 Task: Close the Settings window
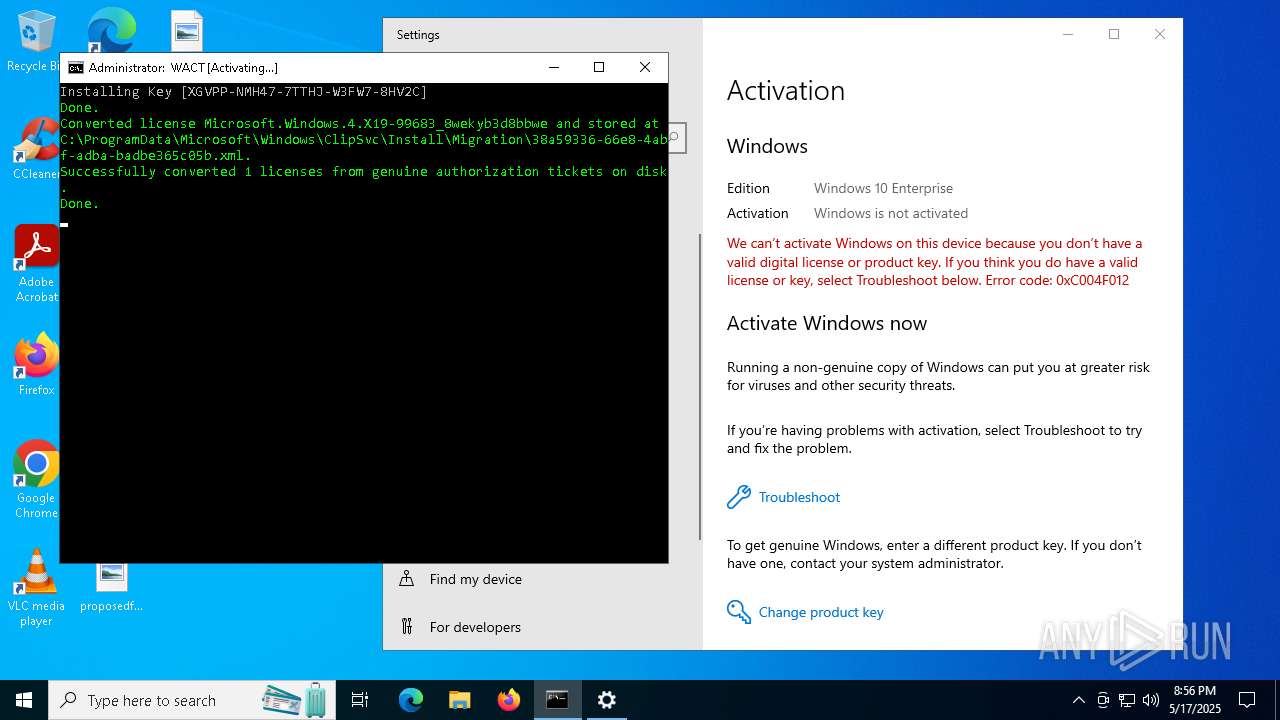tap(1160, 34)
